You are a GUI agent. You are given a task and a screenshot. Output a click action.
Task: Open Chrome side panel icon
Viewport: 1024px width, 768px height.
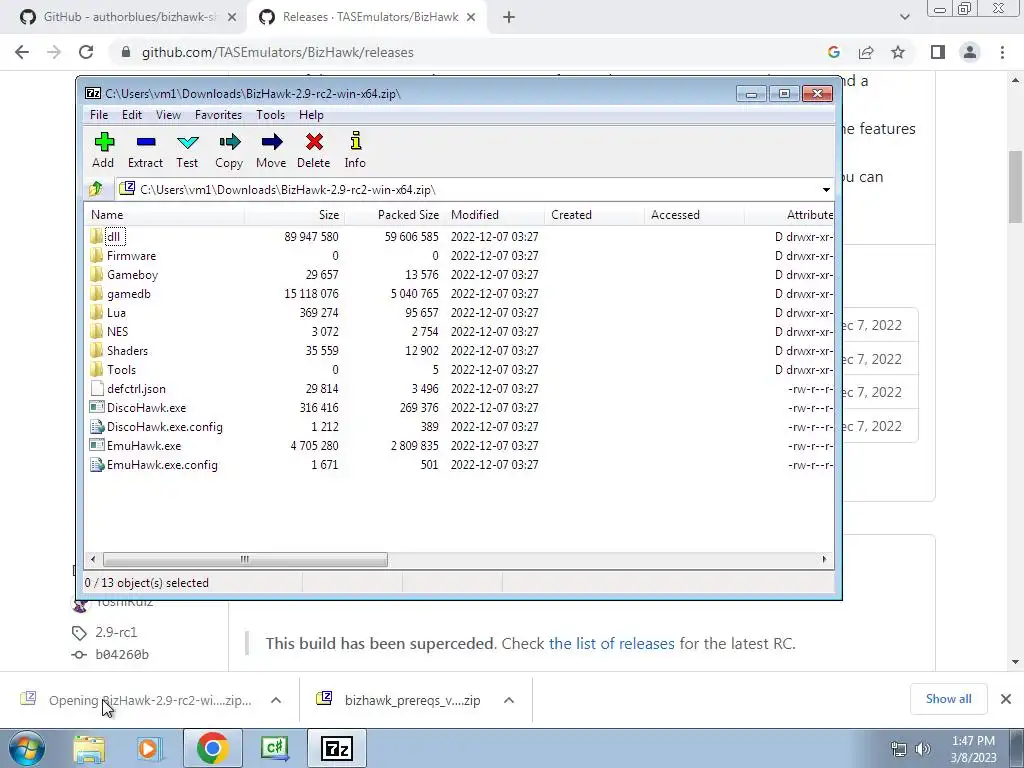[938, 52]
